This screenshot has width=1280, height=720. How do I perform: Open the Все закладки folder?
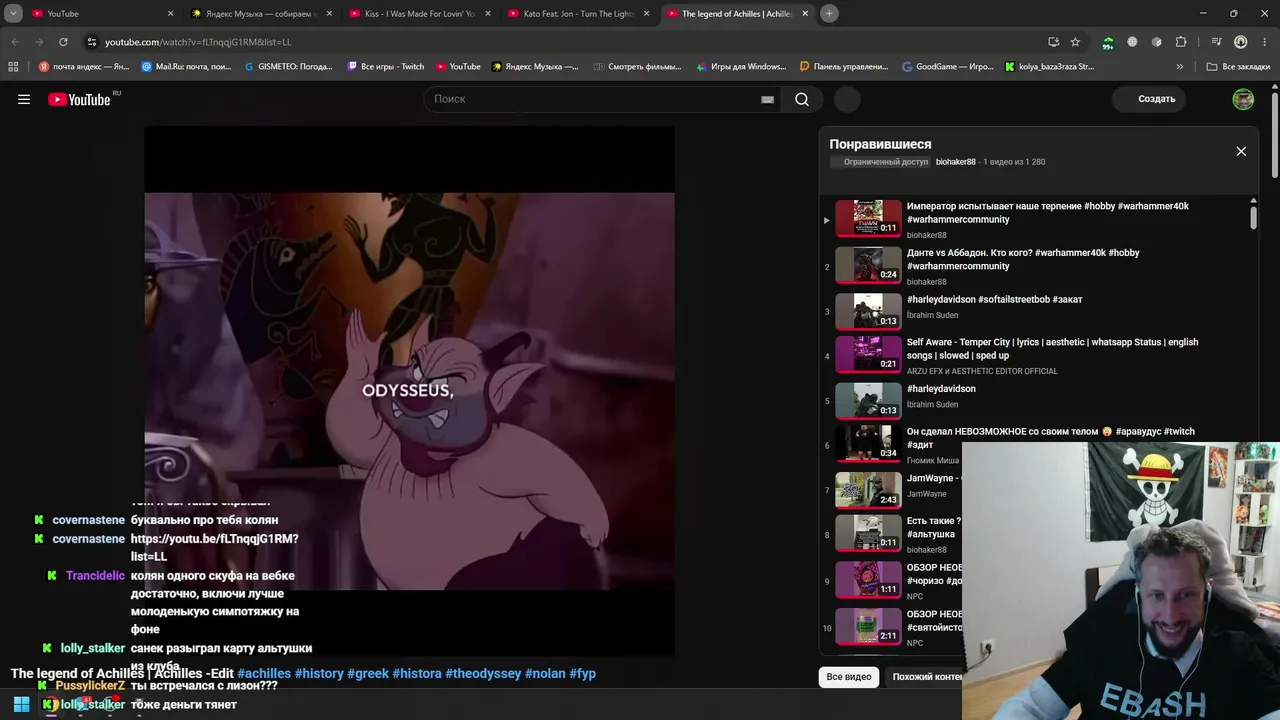tap(1238, 67)
